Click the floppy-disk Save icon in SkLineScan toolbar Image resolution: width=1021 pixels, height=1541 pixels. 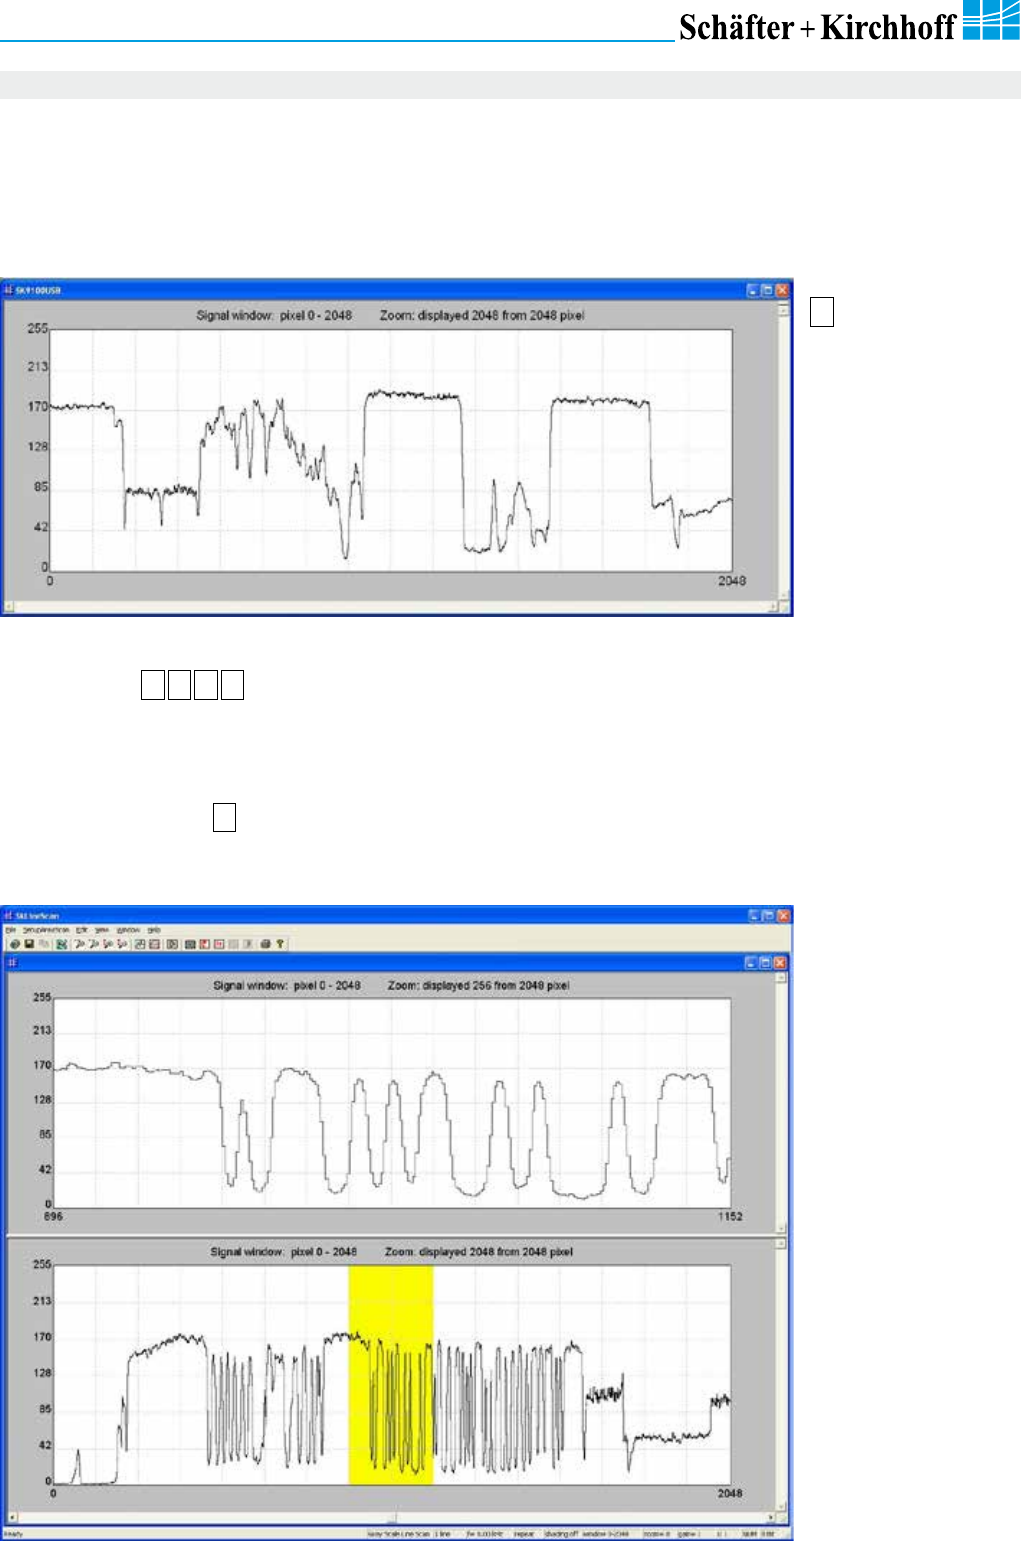coord(28,943)
